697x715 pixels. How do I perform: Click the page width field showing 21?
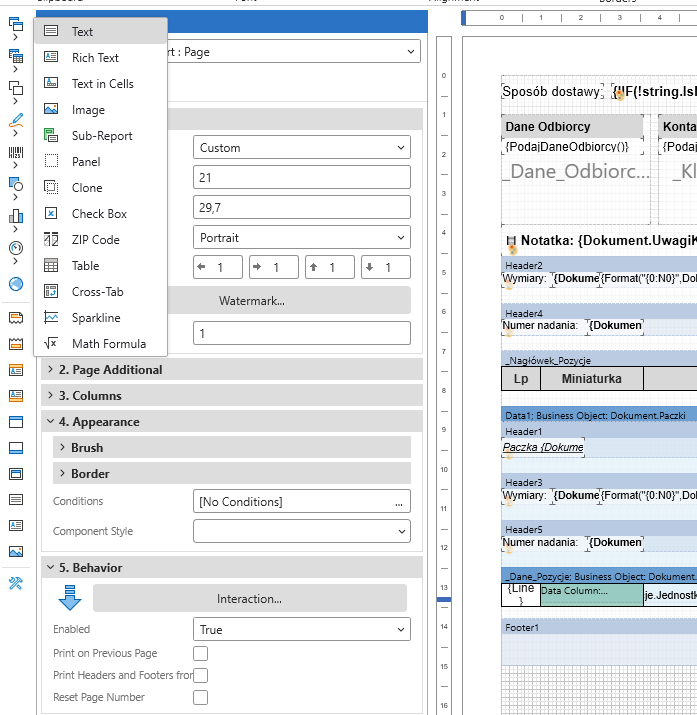coord(301,177)
